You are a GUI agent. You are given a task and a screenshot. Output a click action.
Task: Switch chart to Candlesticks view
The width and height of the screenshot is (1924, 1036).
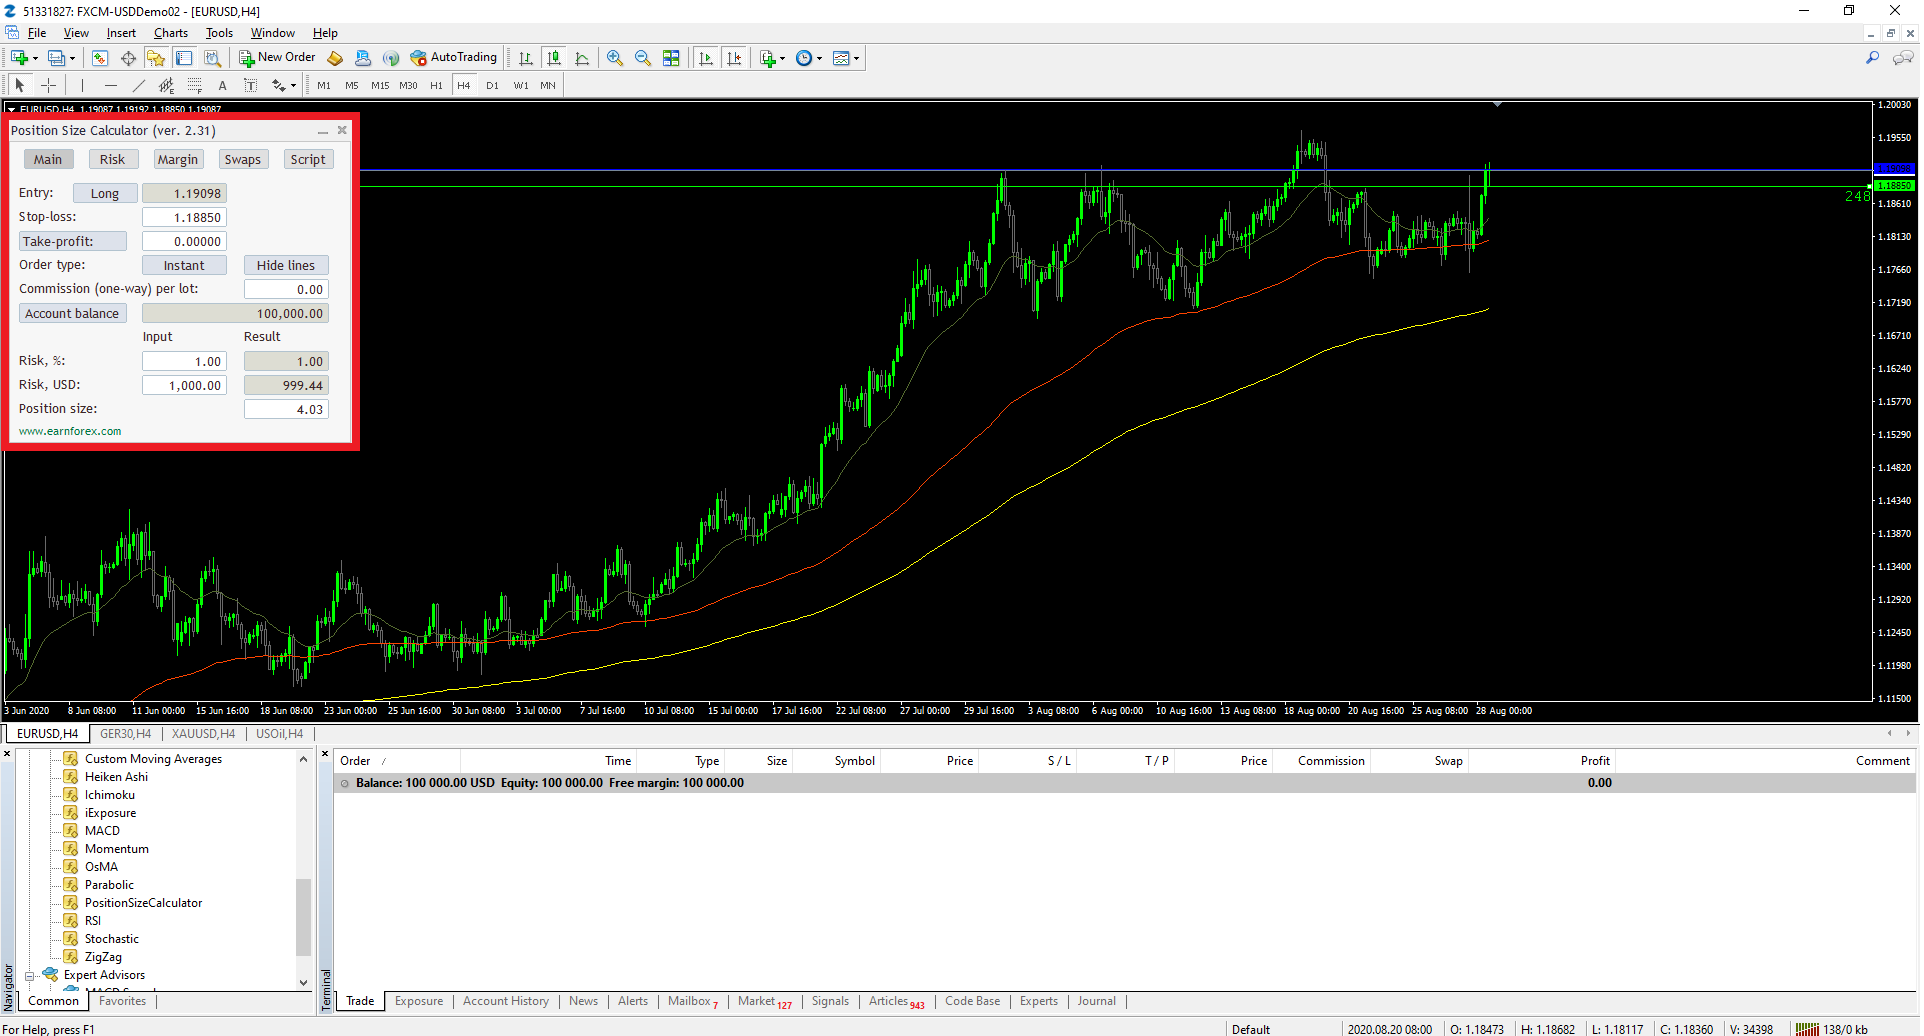(x=554, y=58)
